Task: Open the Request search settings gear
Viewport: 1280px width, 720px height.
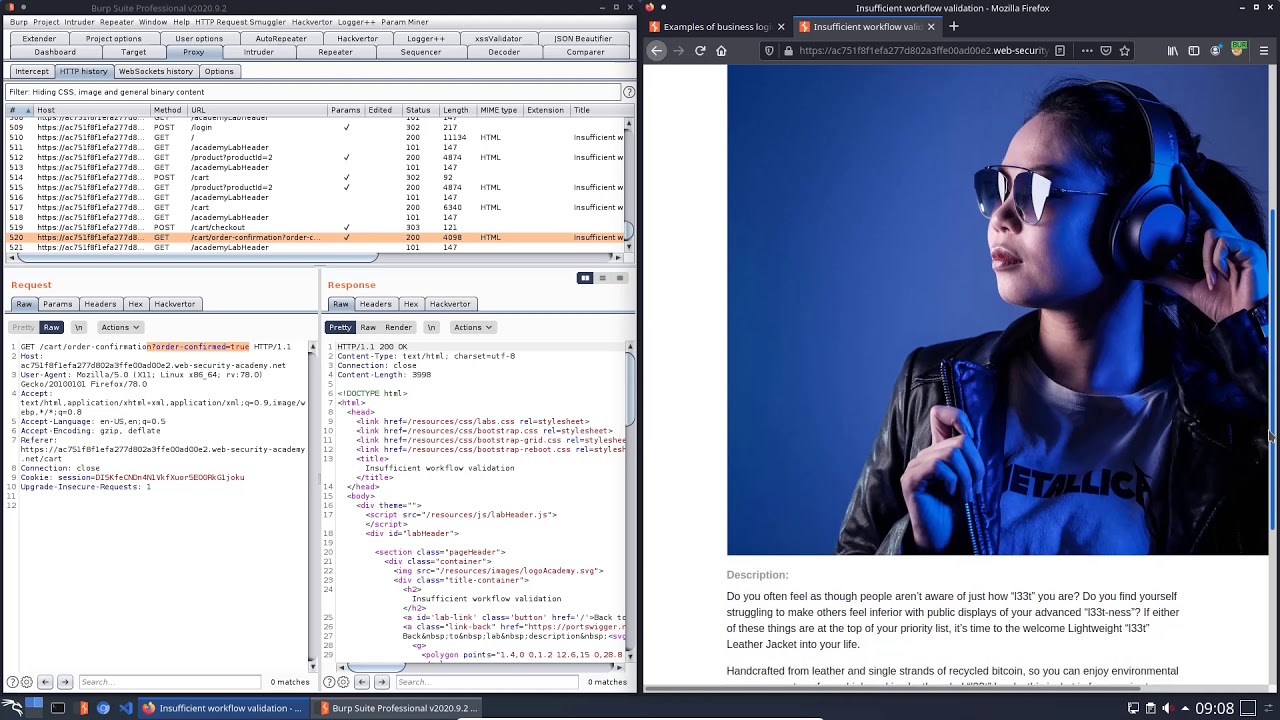Action: coord(27,682)
